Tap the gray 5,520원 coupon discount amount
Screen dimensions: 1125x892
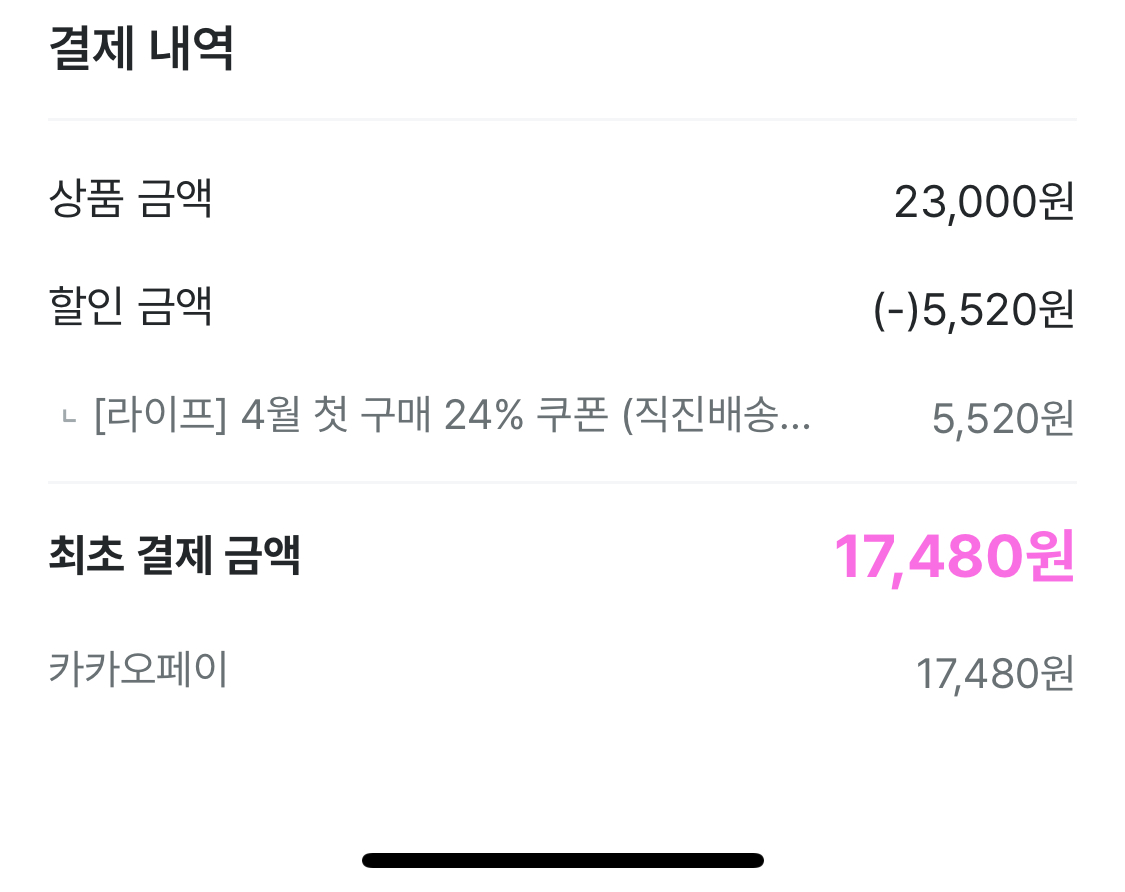[x=1002, y=419]
